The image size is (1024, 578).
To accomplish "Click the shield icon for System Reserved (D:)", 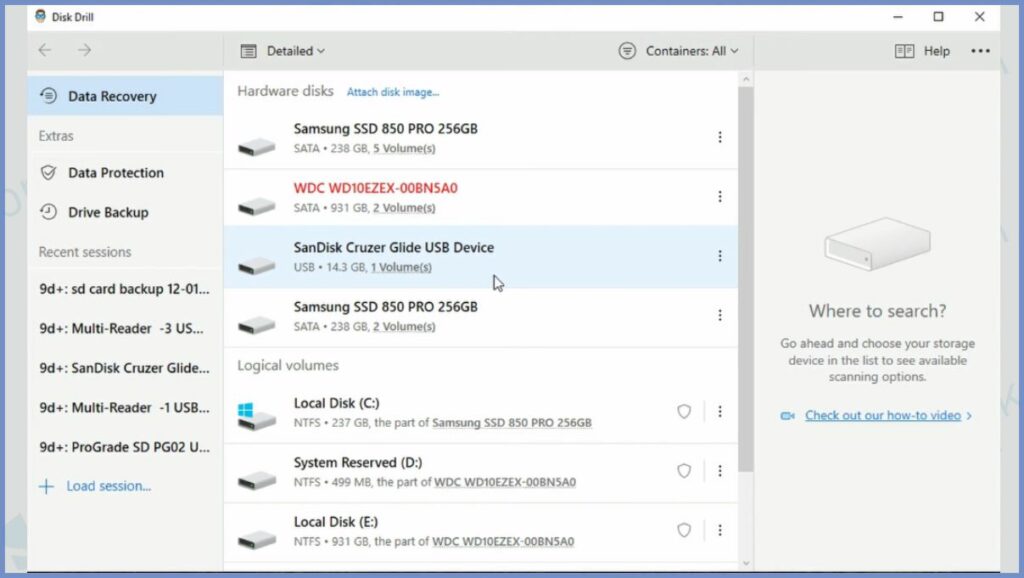I will 684,470.
